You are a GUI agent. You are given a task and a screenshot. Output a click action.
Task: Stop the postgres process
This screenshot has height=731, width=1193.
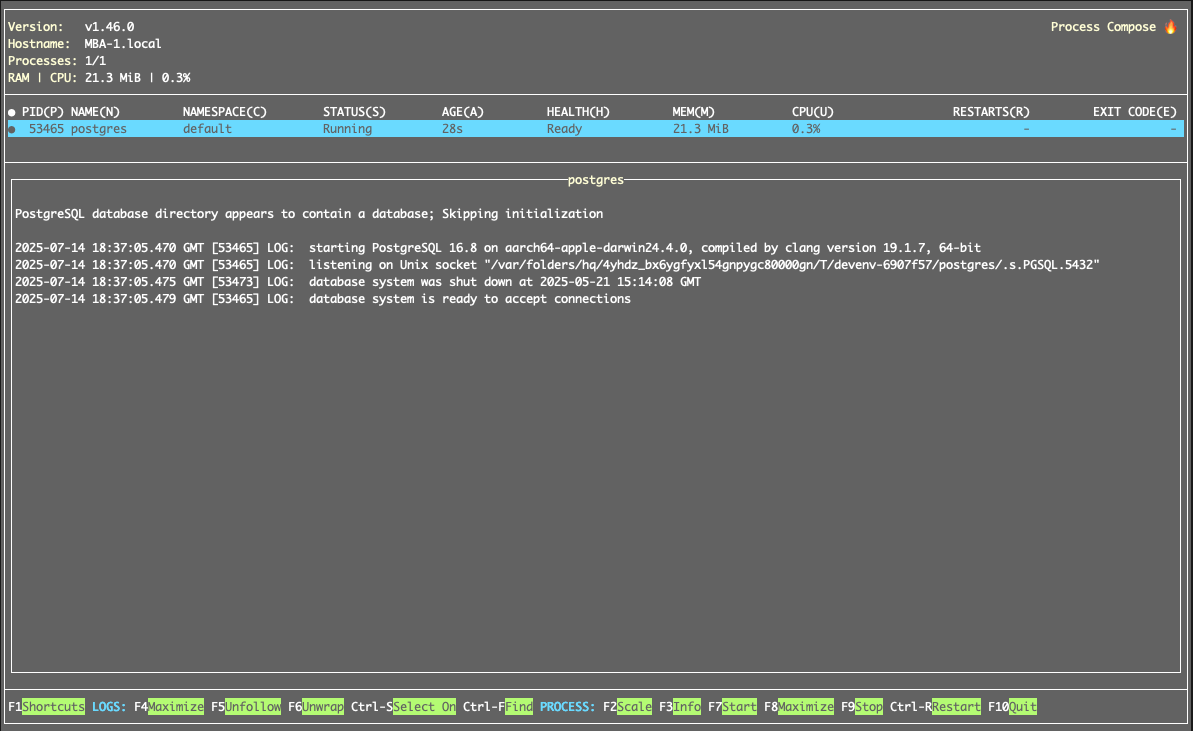pos(868,707)
